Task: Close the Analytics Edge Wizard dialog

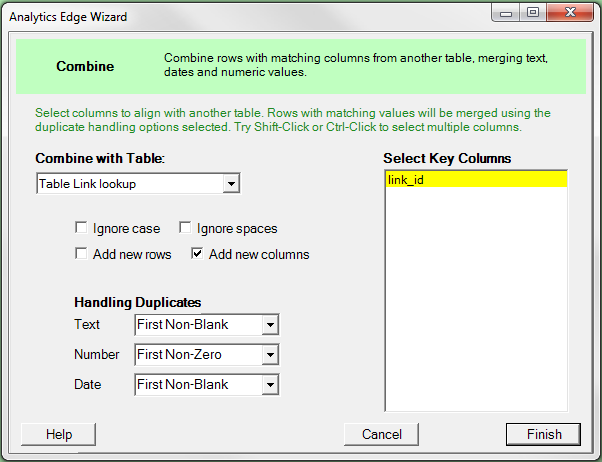Action: pyautogui.click(x=569, y=15)
